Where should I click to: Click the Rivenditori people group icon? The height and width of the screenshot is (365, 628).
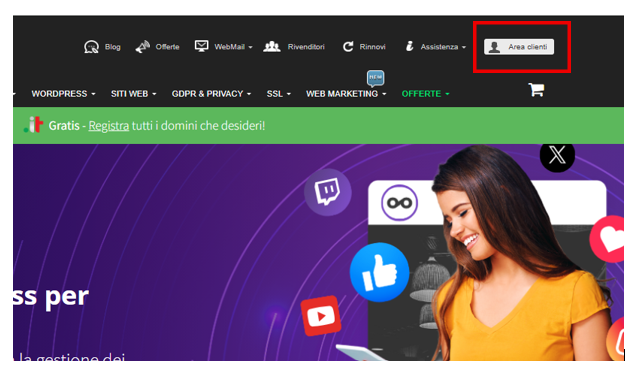[x=272, y=46]
